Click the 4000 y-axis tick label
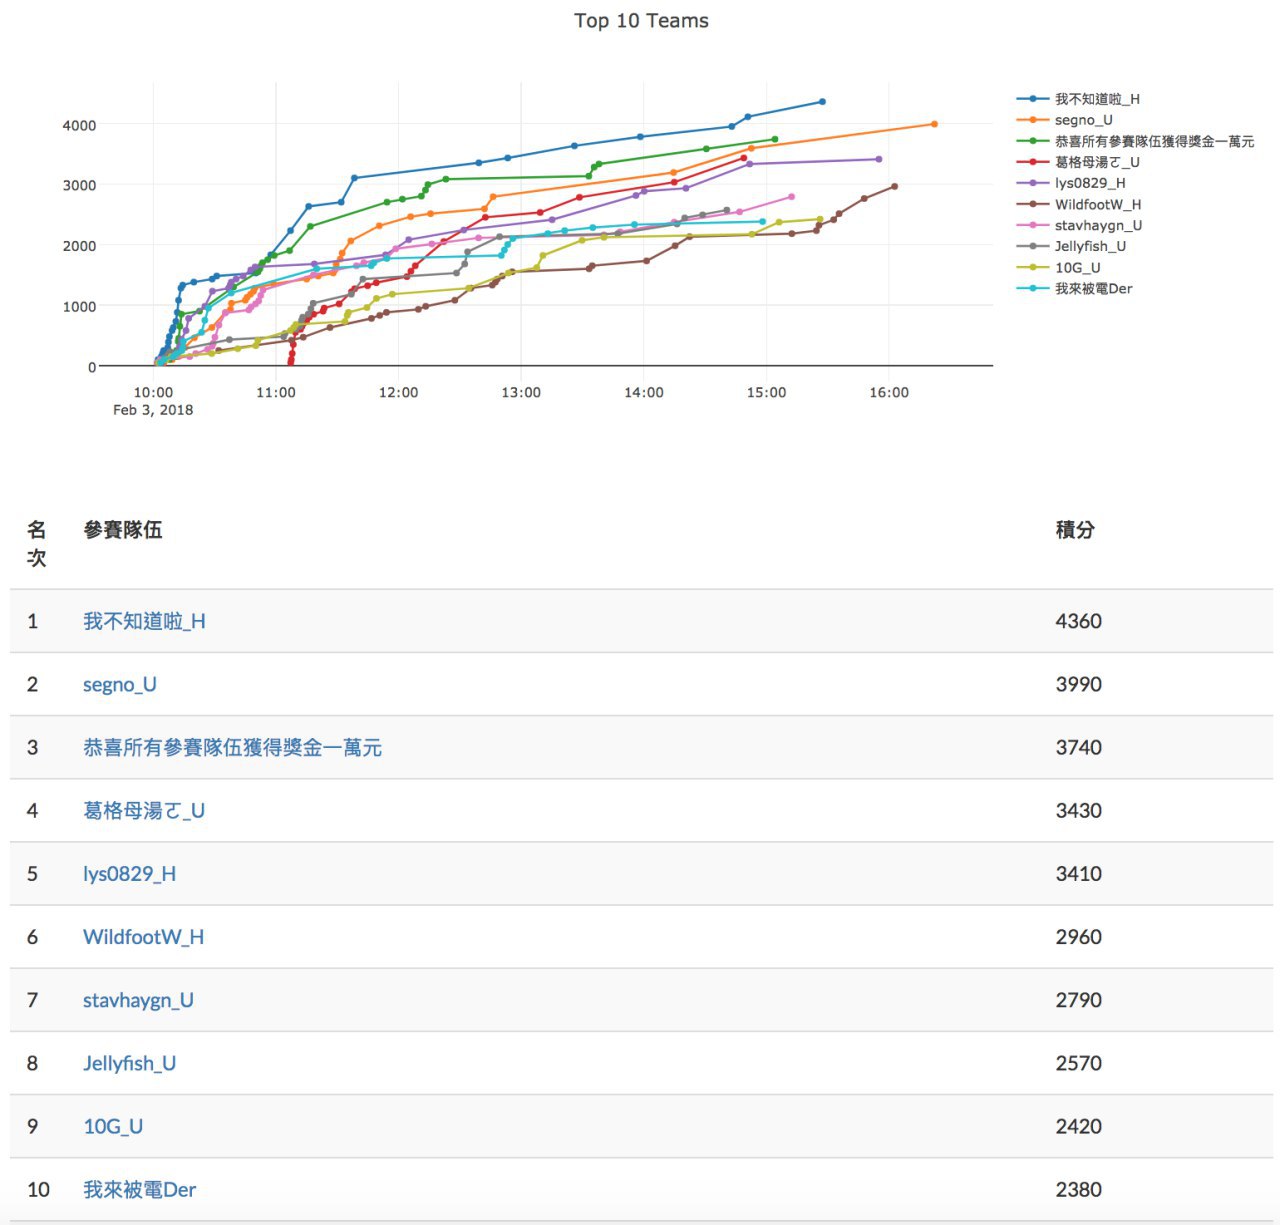This screenshot has width=1280, height=1225. tap(79, 125)
